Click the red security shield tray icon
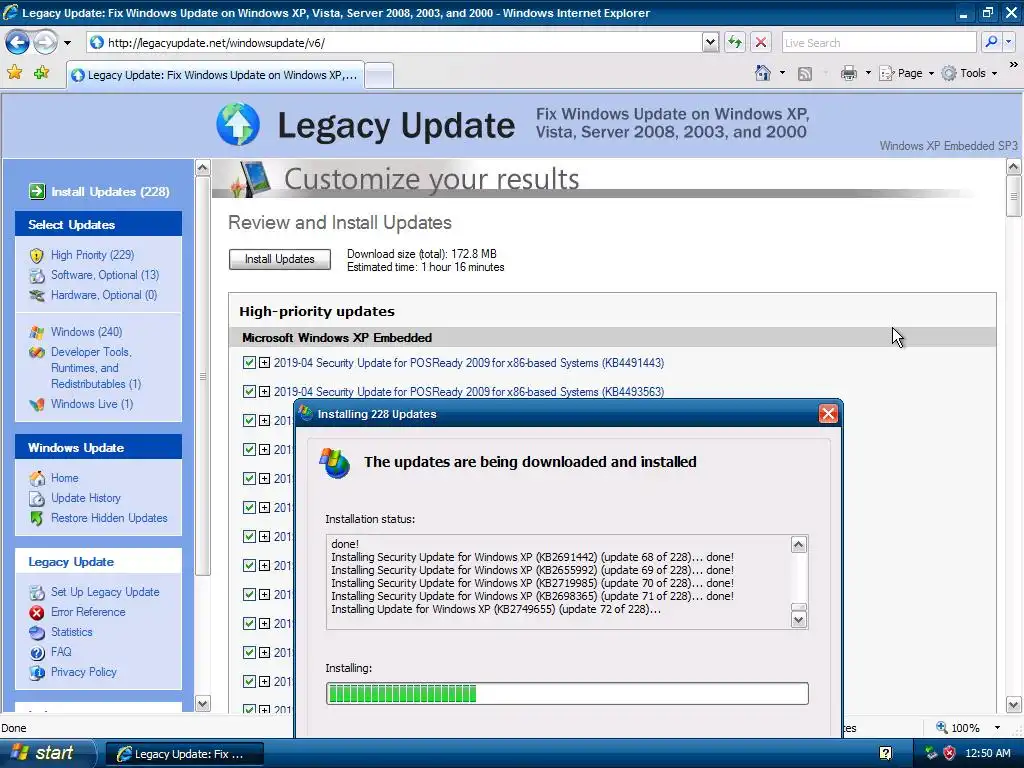This screenshot has height=768, width=1024. [949, 753]
